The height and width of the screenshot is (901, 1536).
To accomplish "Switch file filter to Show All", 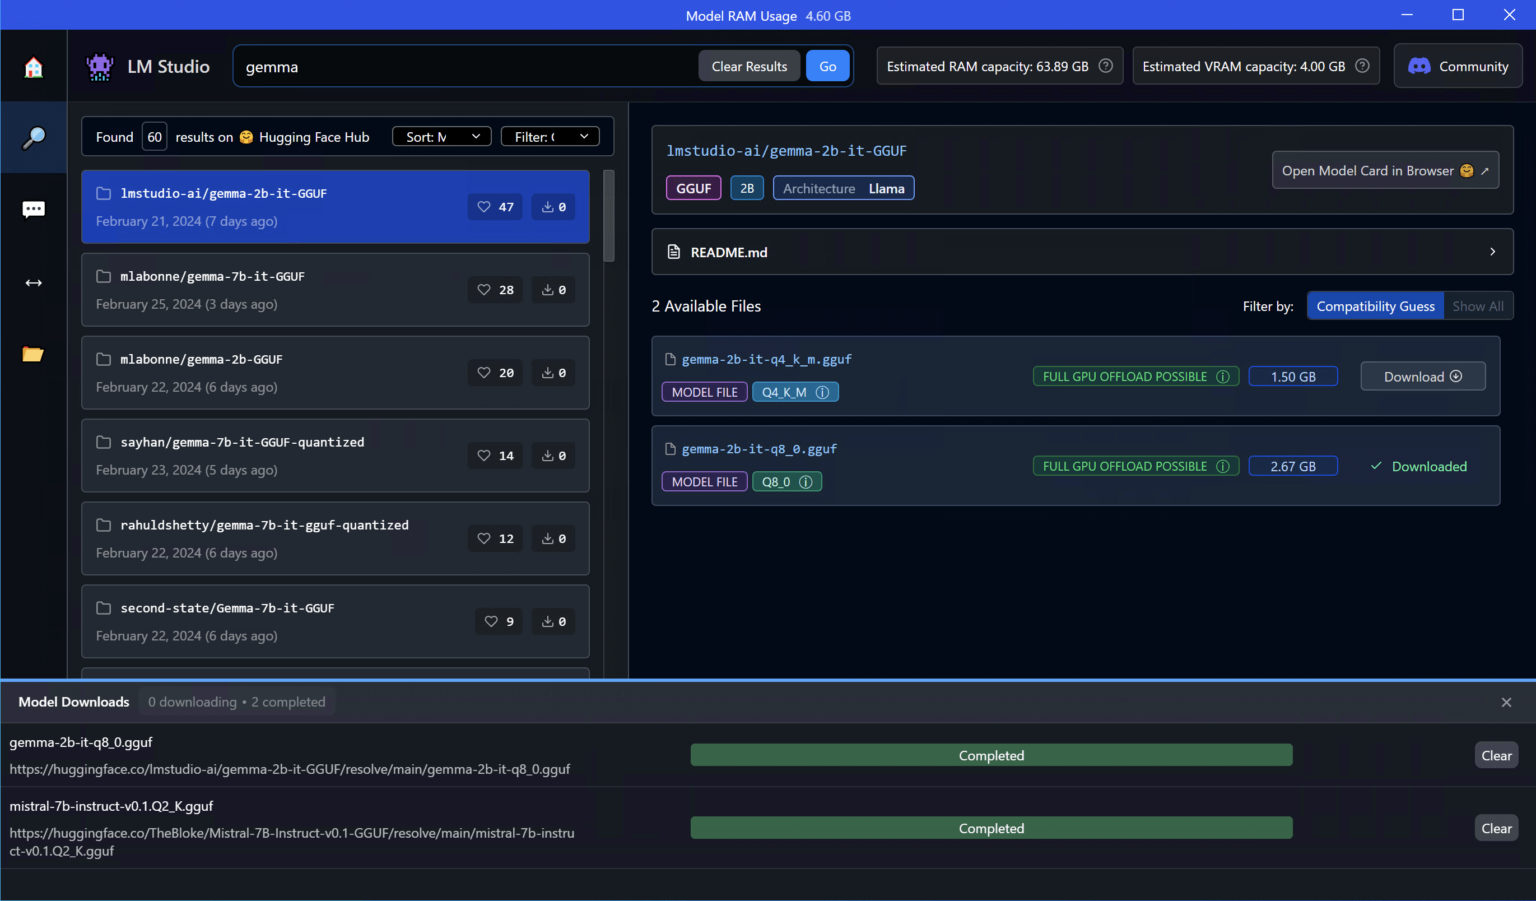I will [1477, 306].
